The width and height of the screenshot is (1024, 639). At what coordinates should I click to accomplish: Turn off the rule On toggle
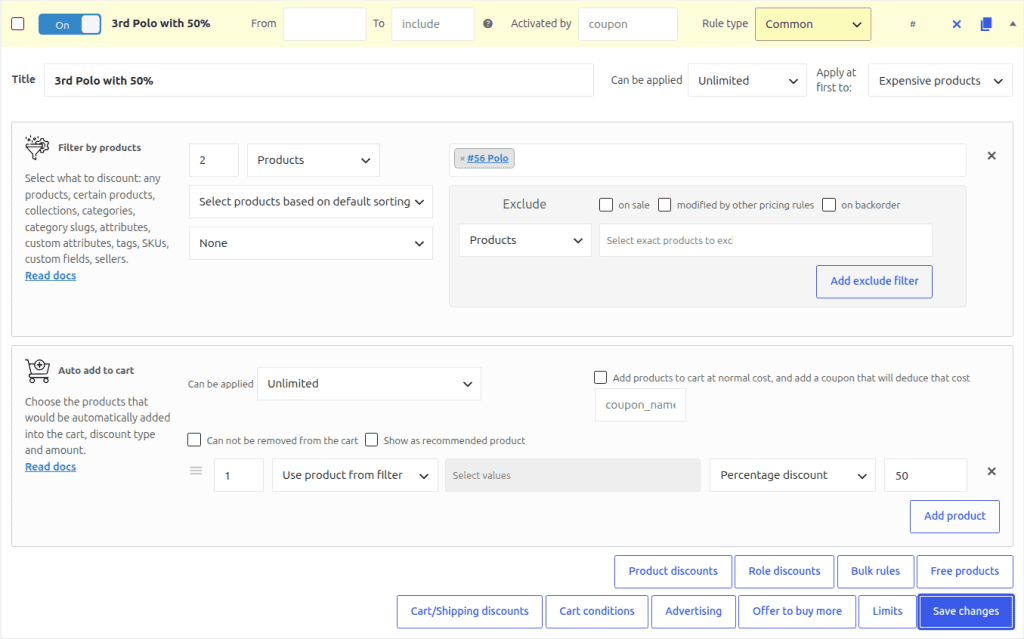point(70,24)
